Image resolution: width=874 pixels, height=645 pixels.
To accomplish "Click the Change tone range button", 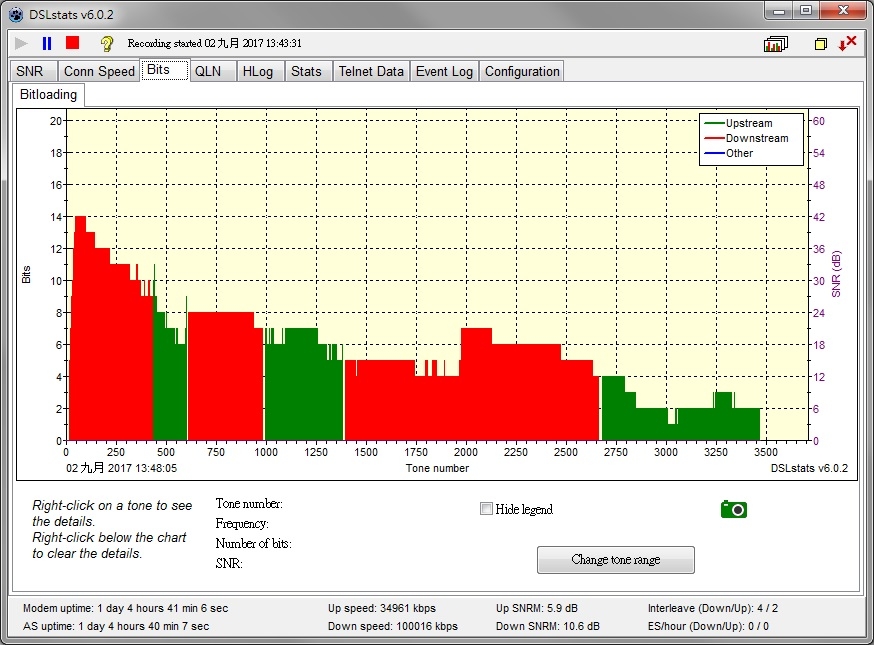I will [616, 560].
